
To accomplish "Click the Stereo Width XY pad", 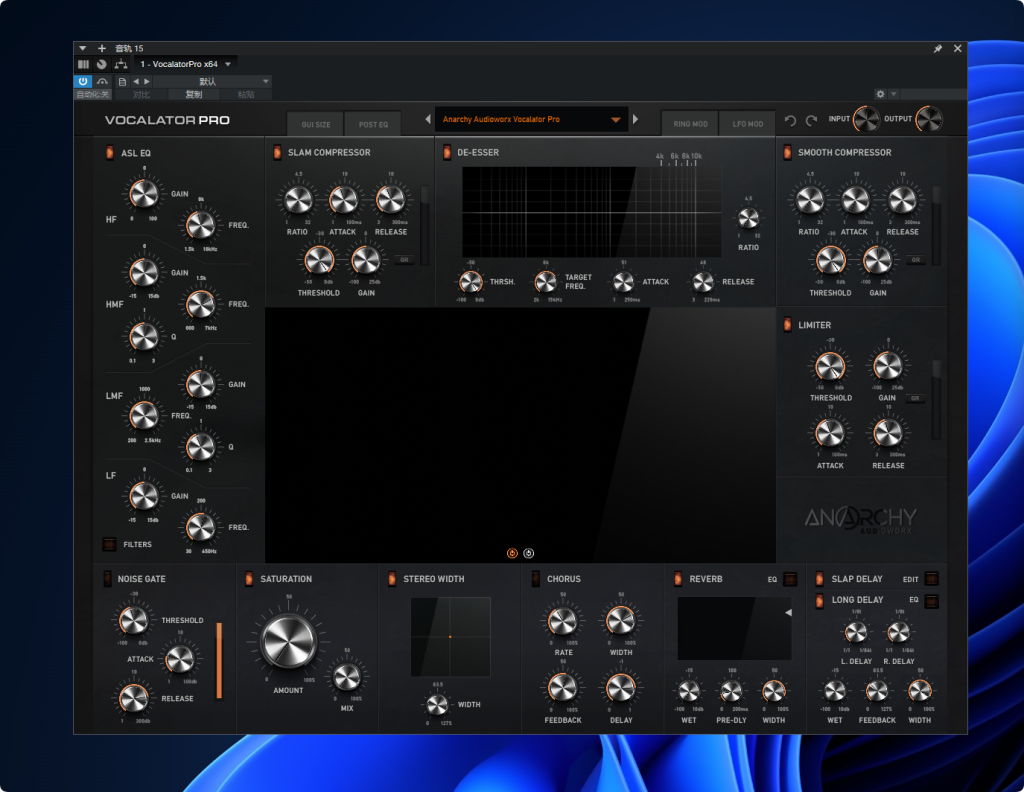I will point(451,637).
